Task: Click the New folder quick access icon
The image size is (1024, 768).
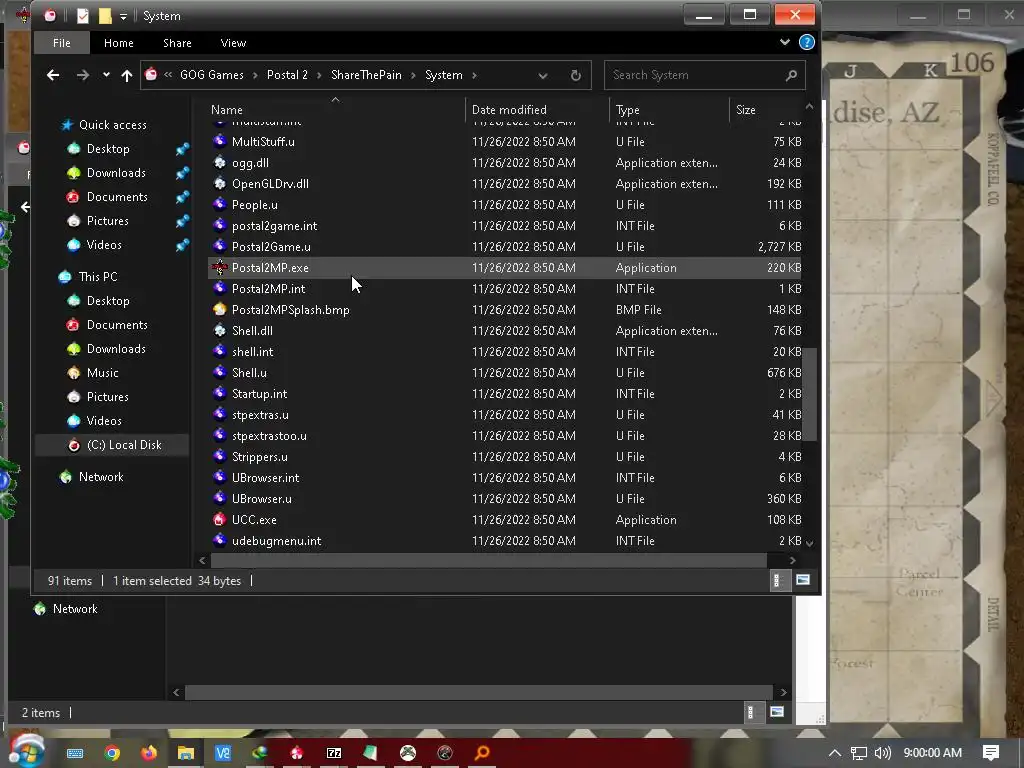Action: coord(104,16)
